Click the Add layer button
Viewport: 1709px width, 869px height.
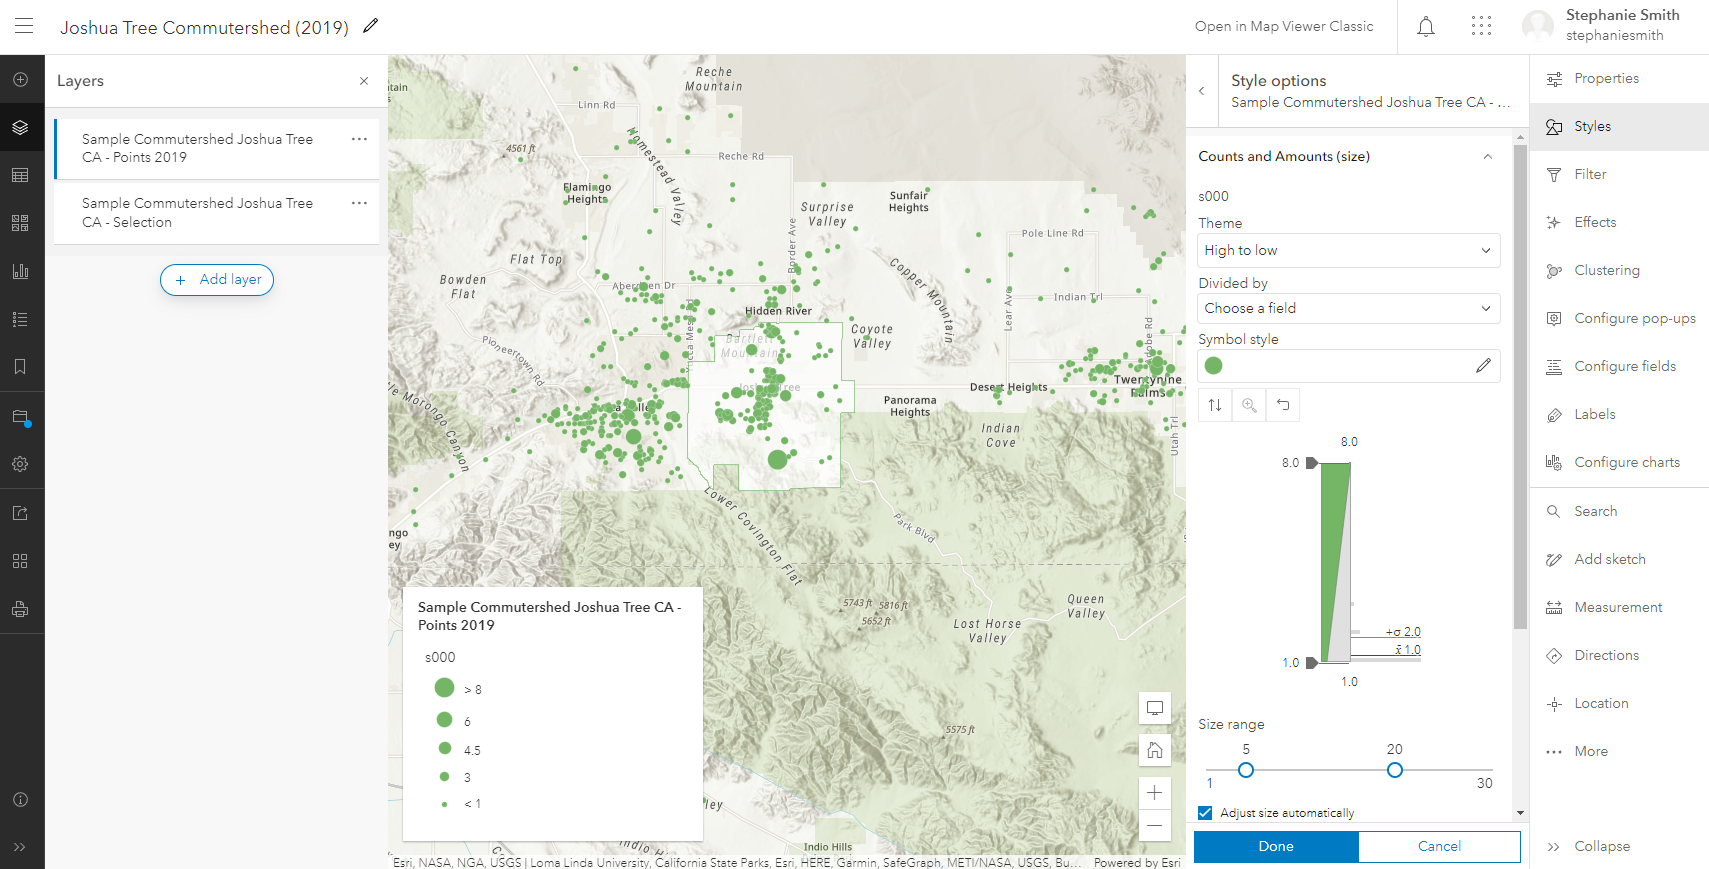pyautogui.click(x=217, y=280)
